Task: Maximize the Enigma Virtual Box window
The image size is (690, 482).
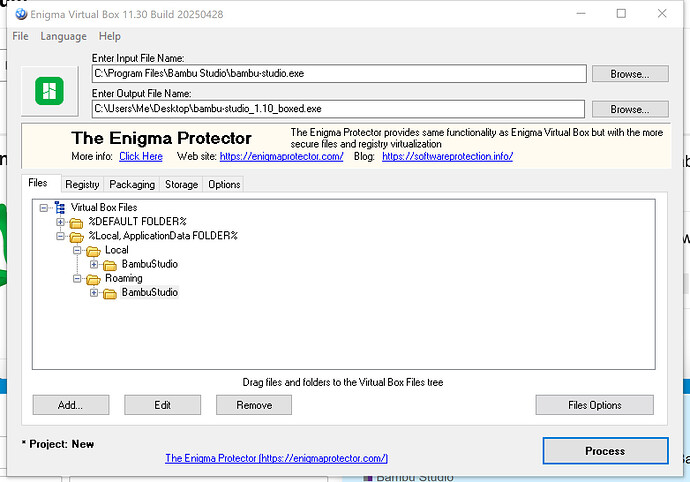Action: [621, 14]
